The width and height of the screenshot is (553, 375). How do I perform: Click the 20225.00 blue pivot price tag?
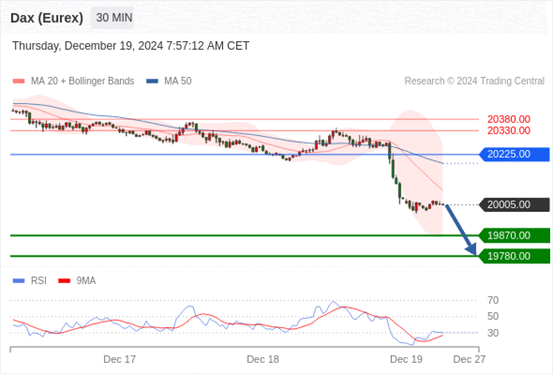click(514, 155)
